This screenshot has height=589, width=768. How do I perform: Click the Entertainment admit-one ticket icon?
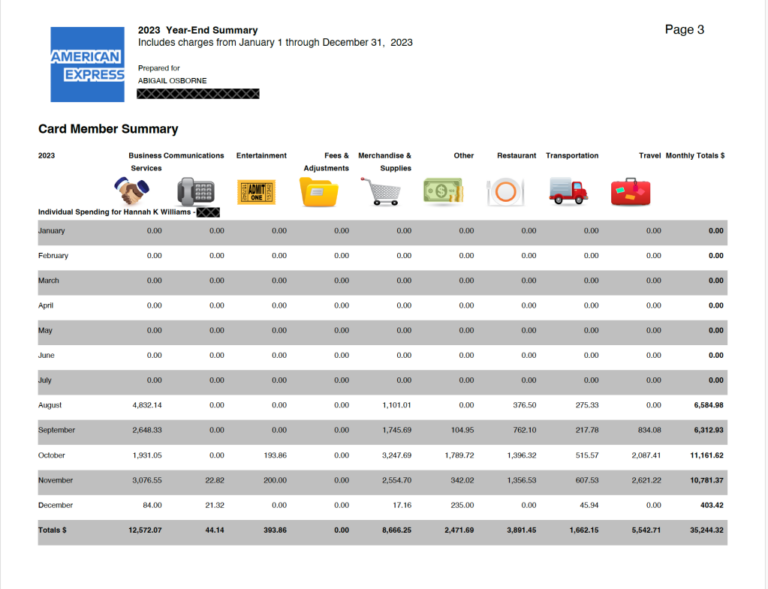click(x=256, y=191)
